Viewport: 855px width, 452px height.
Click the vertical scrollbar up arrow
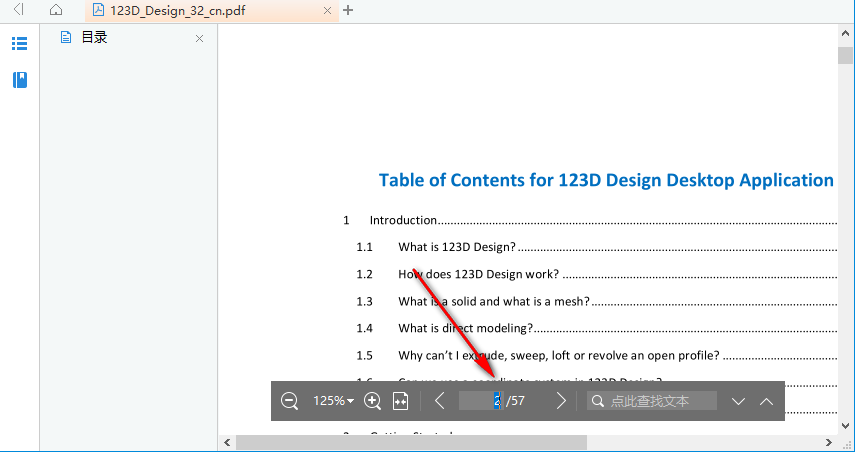click(x=846, y=34)
